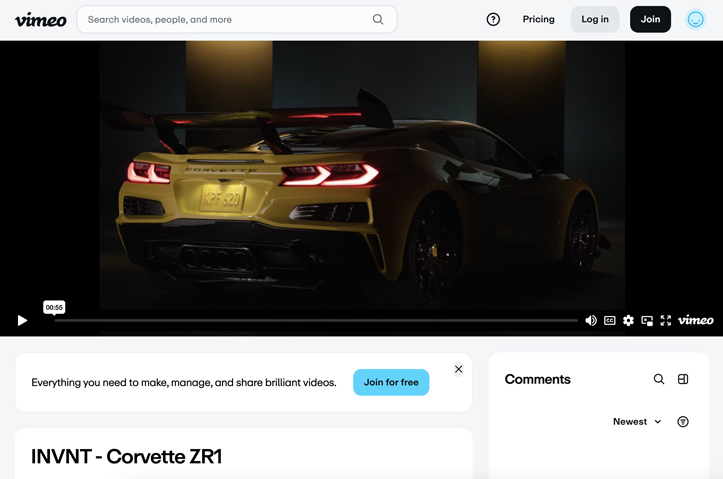The height and width of the screenshot is (479, 723).
Task: Mute the video volume icon
Action: coord(591,320)
